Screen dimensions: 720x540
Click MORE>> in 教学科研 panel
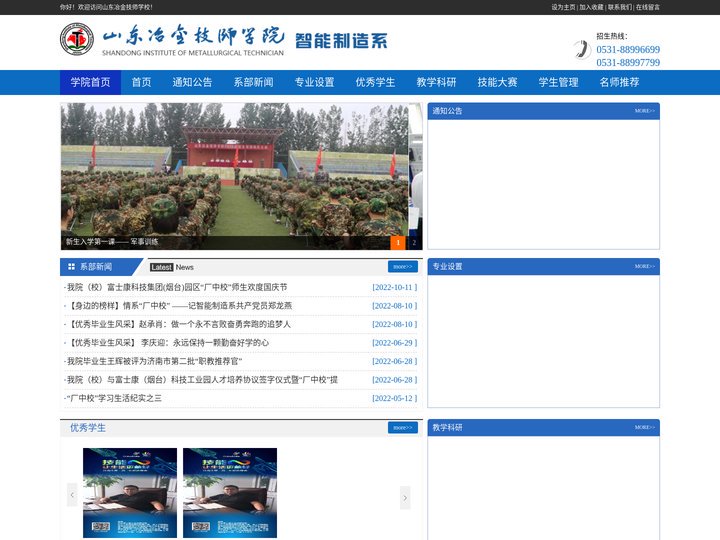(x=645, y=427)
